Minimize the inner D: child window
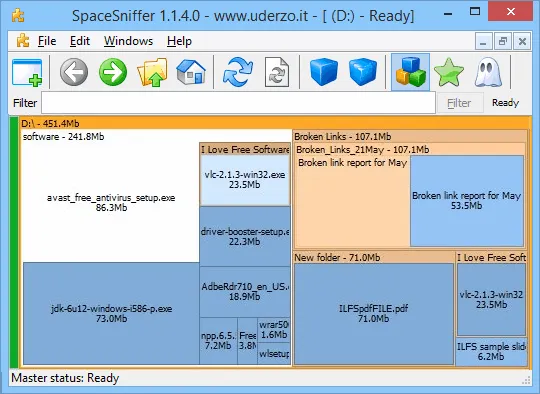 point(483,41)
